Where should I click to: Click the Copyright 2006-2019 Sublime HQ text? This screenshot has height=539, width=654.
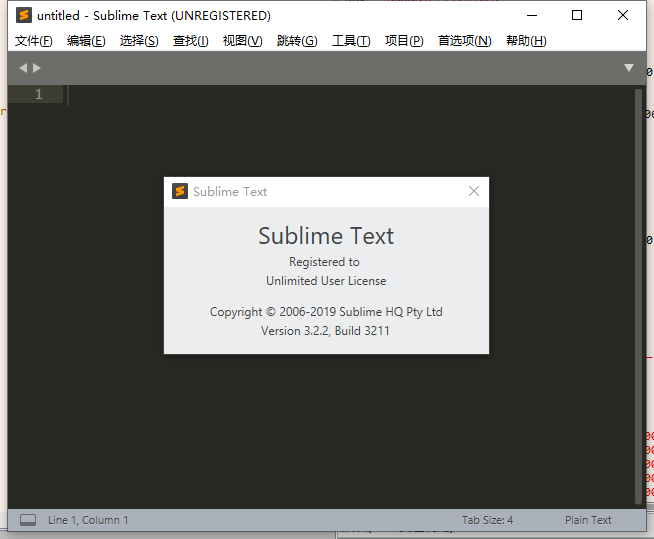click(326, 312)
